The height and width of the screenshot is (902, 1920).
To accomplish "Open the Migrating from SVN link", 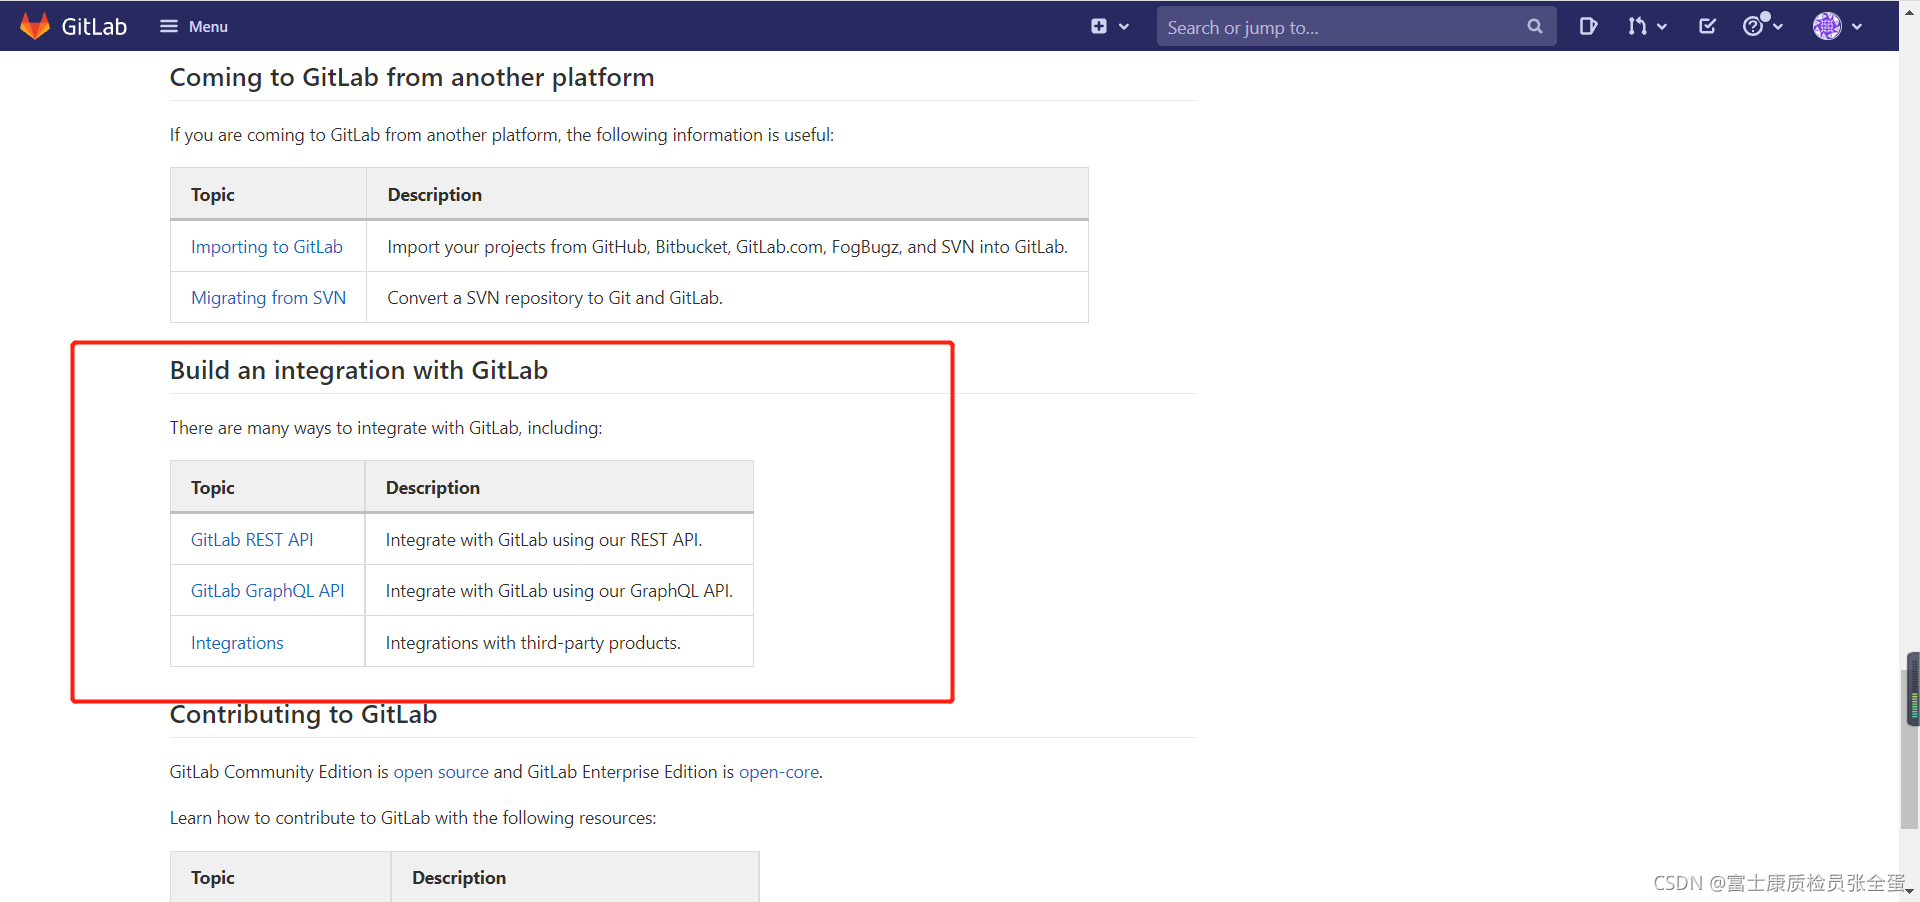I will (x=269, y=298).
